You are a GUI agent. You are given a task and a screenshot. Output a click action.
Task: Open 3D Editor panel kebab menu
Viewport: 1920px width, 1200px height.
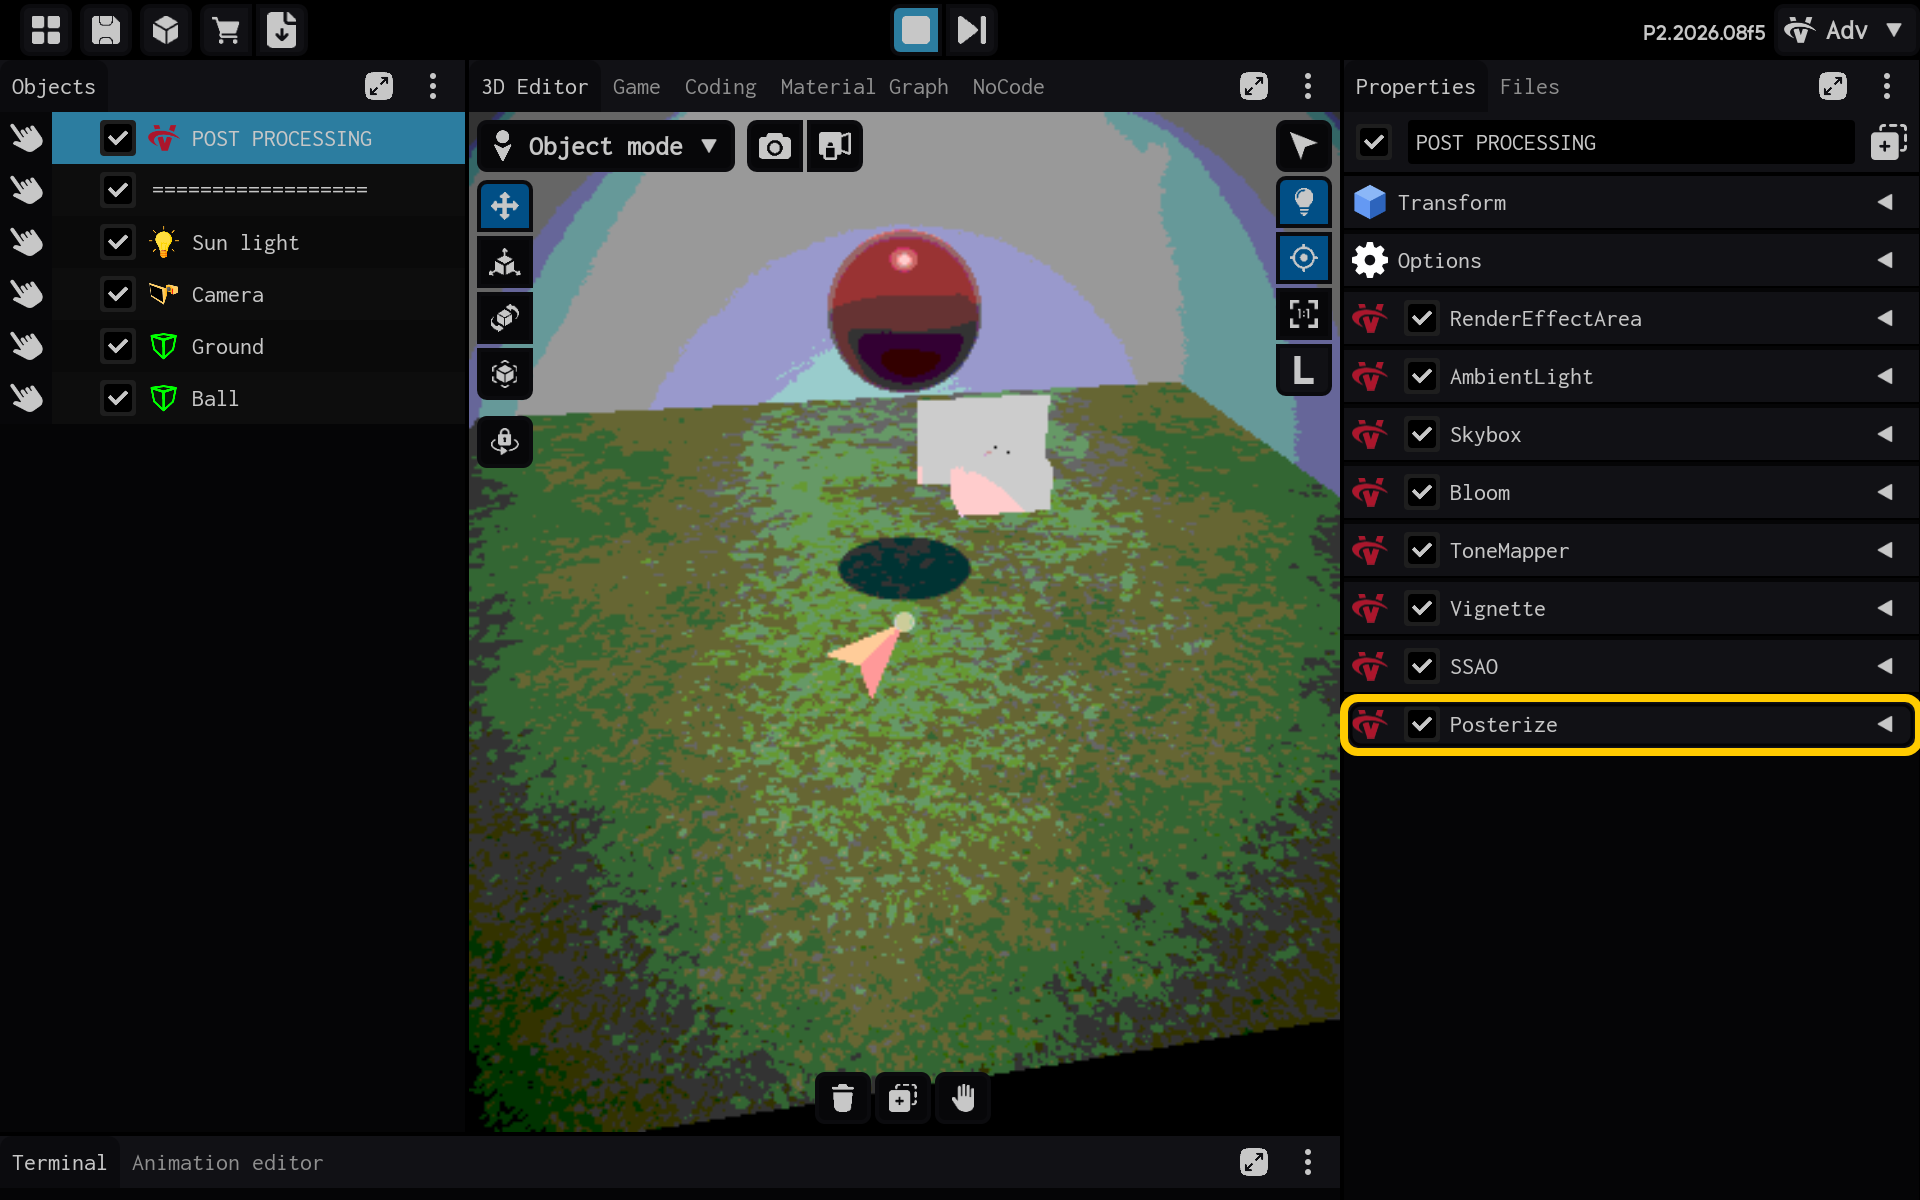1308,86
